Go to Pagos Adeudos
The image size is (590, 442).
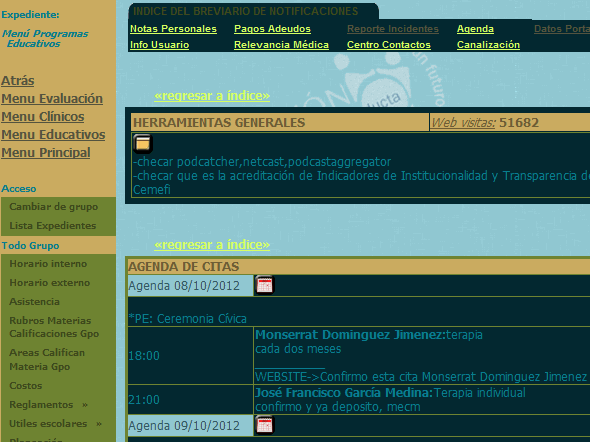272,29
